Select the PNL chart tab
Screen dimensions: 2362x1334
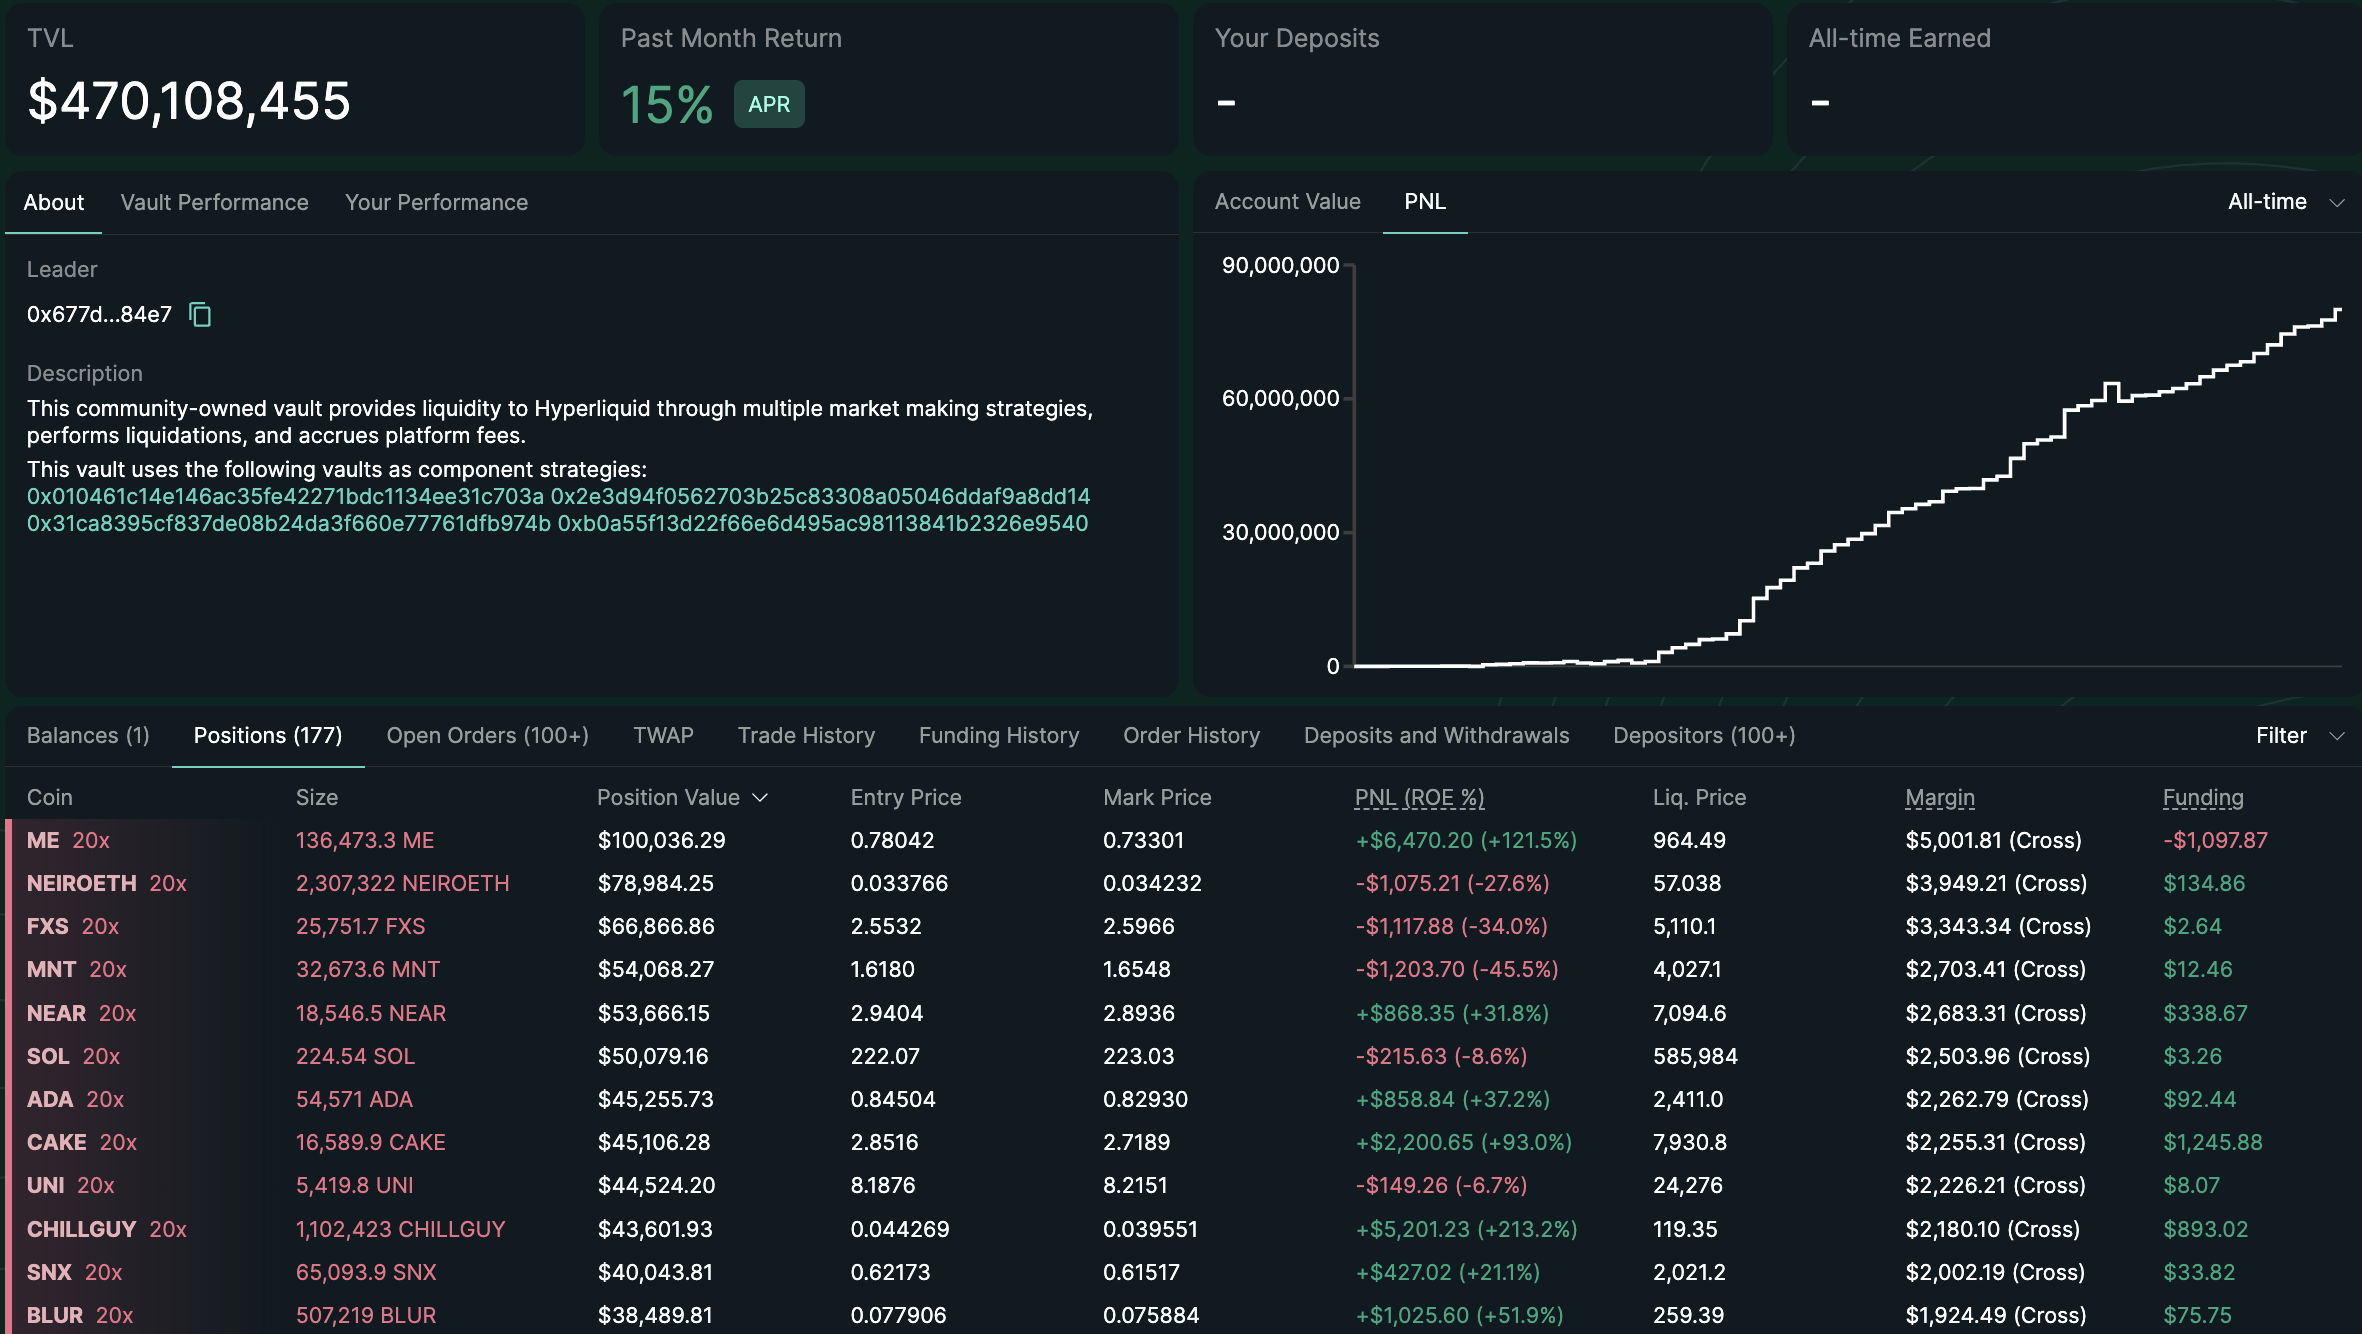1424,202
